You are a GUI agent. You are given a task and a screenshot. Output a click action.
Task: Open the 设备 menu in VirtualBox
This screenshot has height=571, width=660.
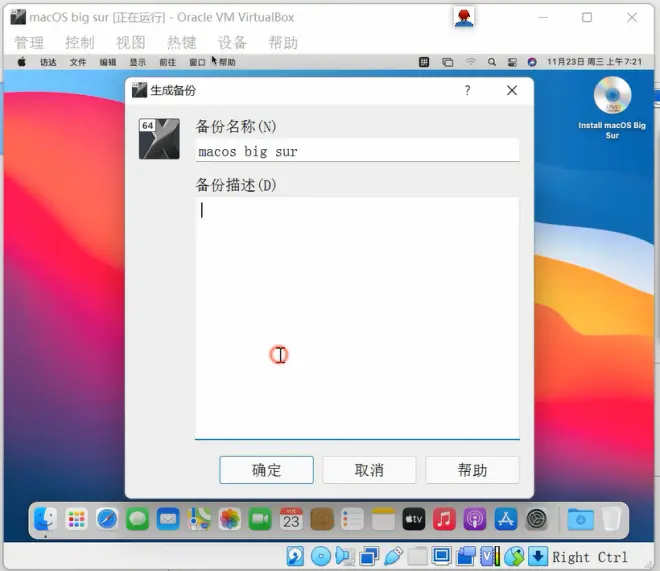point(232,42)
